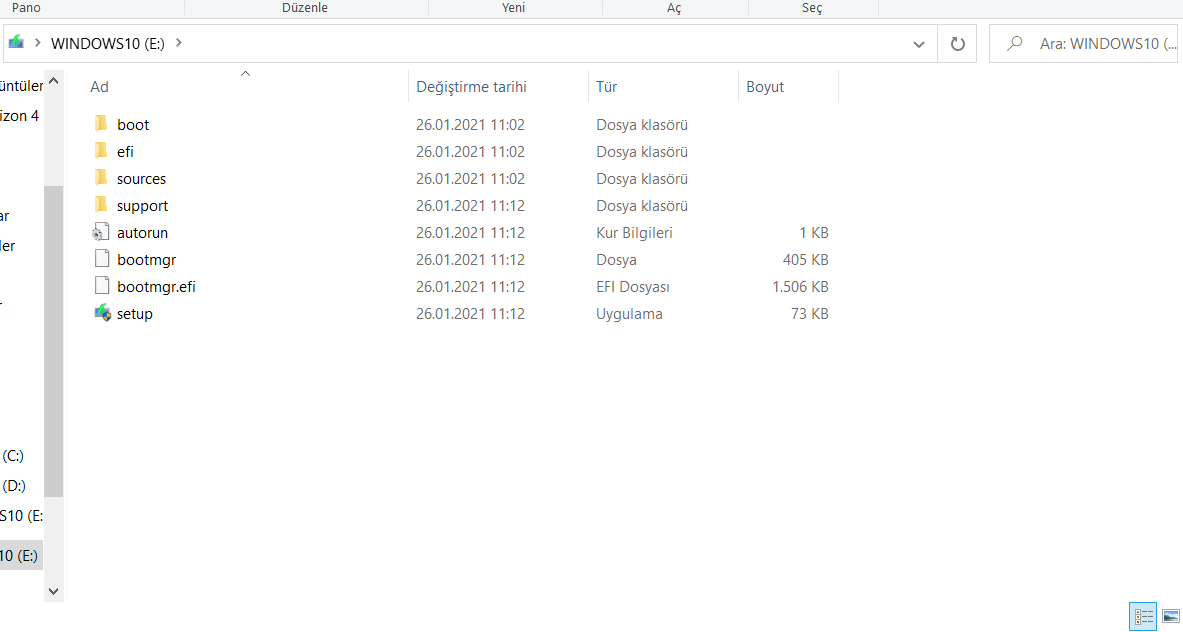Select the setup file name
This screenshot has width=1183, height=632.
pyautogui.click(x=134, y=314)
